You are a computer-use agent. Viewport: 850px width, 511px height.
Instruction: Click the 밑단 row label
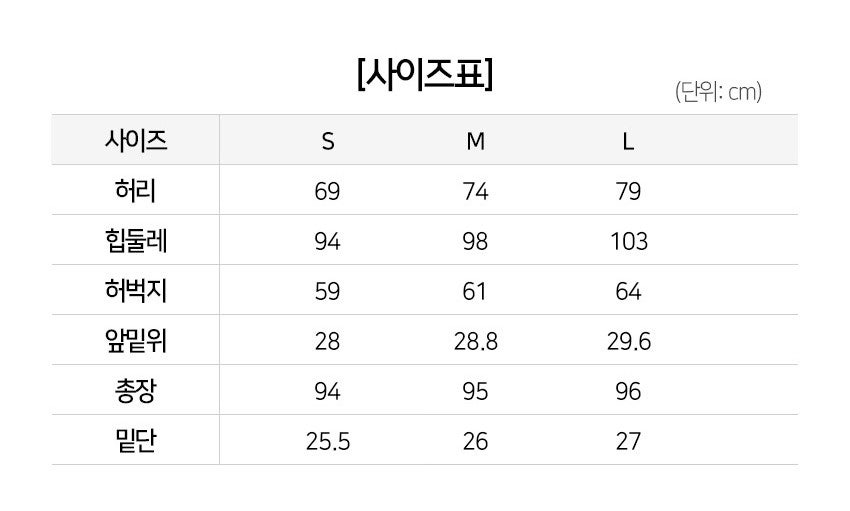136,441
